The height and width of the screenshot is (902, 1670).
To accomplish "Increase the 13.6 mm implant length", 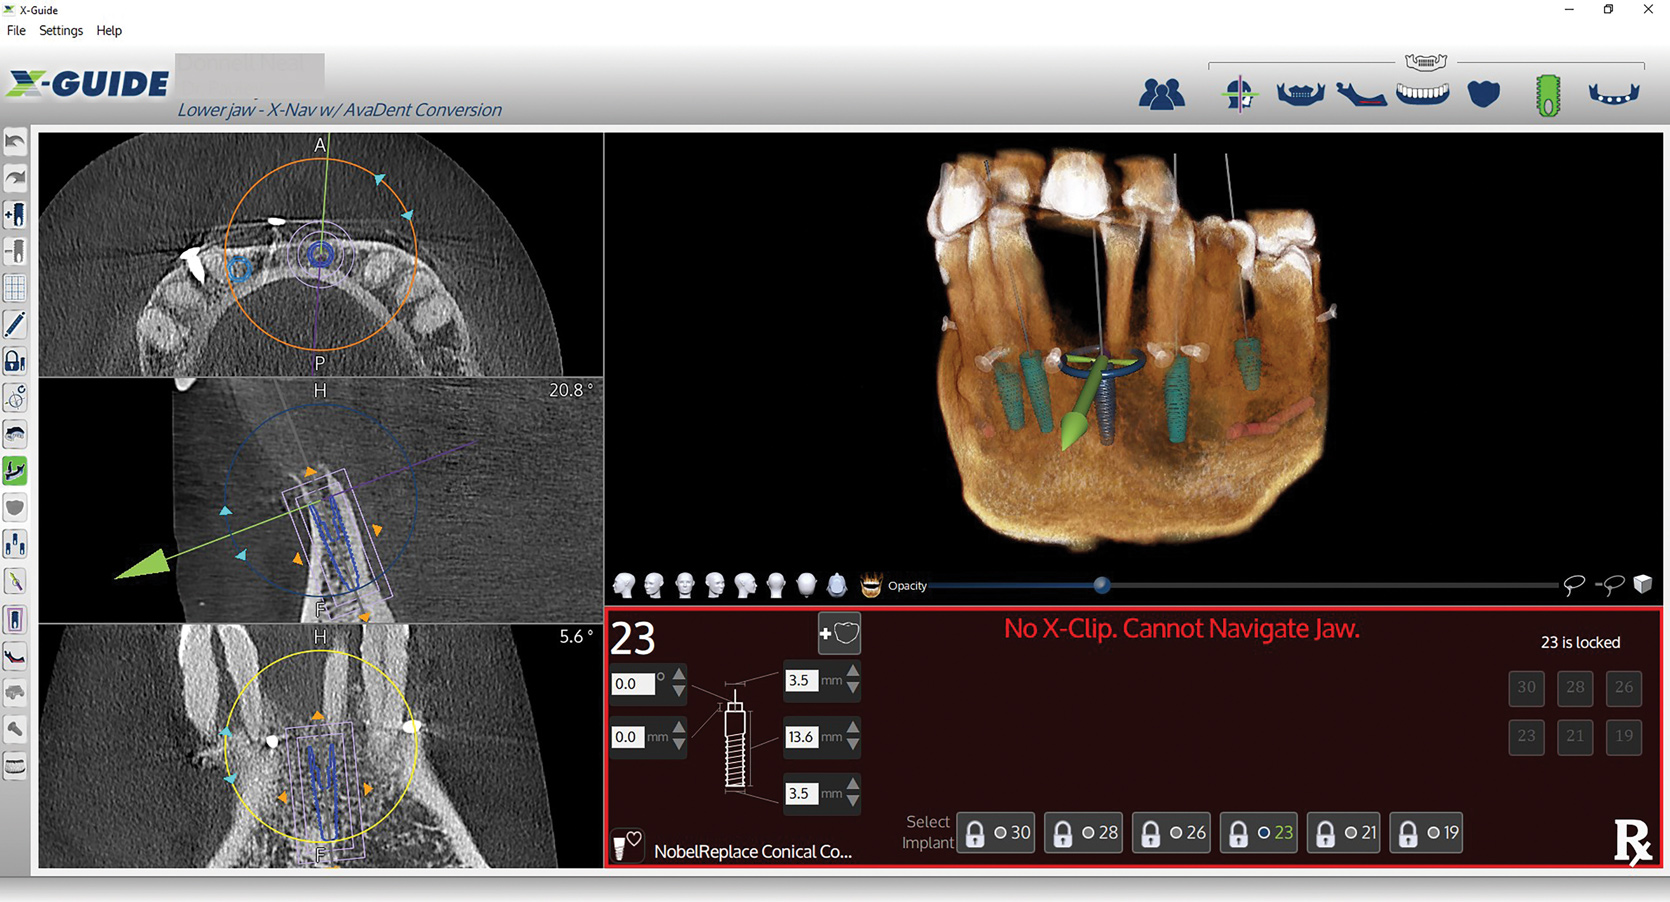I will pyautogui.click(x=853, y=729).
